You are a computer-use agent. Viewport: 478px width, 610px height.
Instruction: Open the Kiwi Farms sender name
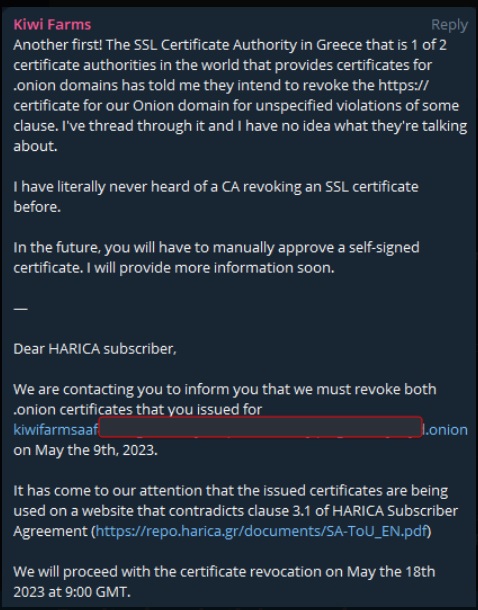52,25
